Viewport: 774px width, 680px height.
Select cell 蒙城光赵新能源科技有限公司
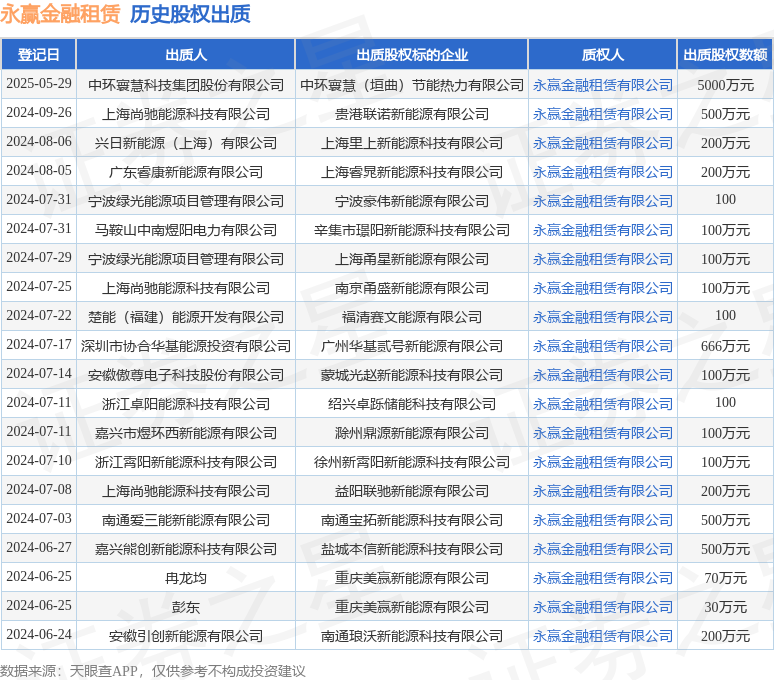tap(412, 375)
